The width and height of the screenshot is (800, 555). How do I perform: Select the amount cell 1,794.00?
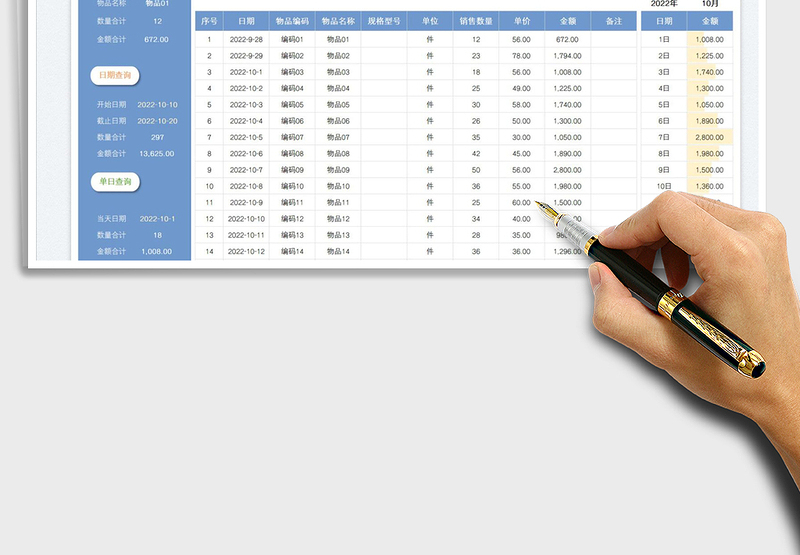(567, 56)
